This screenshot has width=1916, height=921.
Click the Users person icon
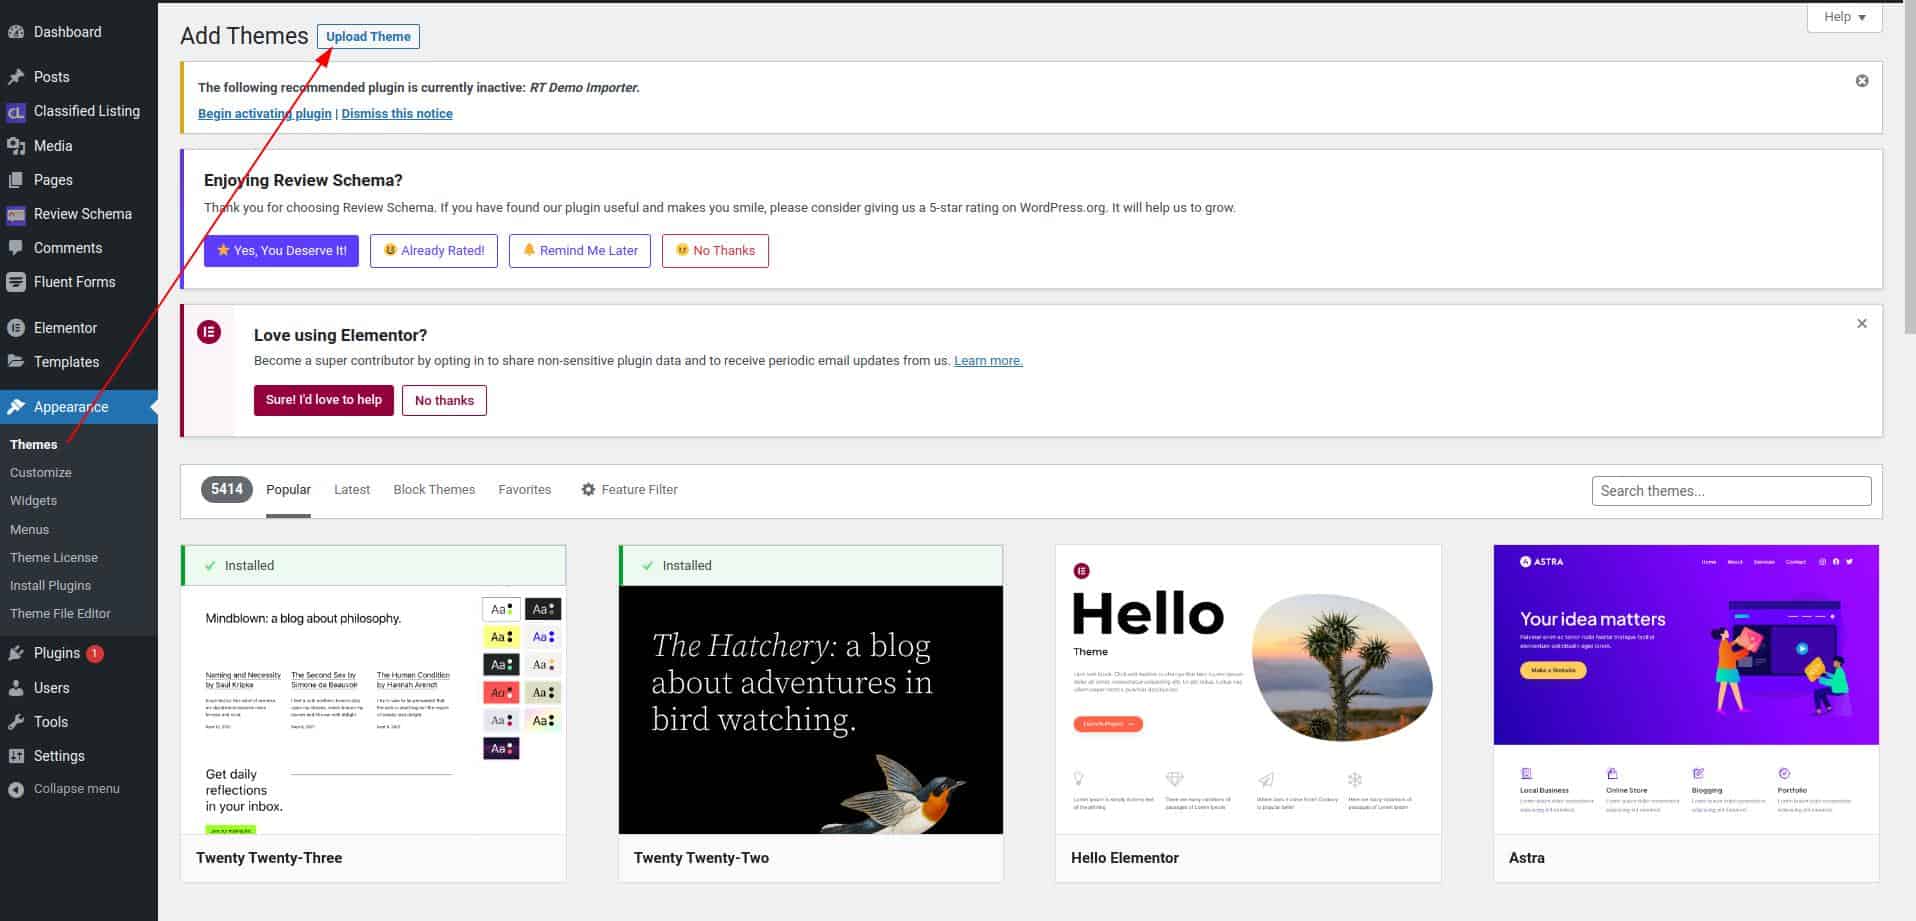16,688
